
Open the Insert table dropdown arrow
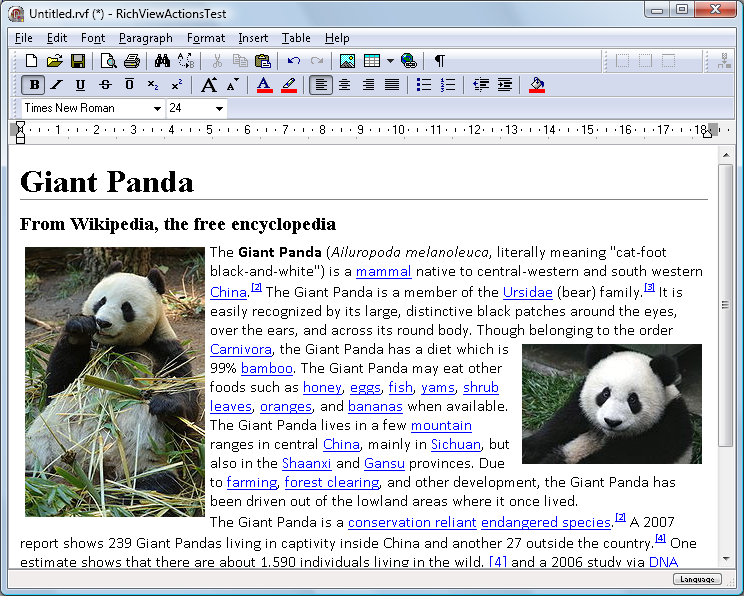pos(389,61)
